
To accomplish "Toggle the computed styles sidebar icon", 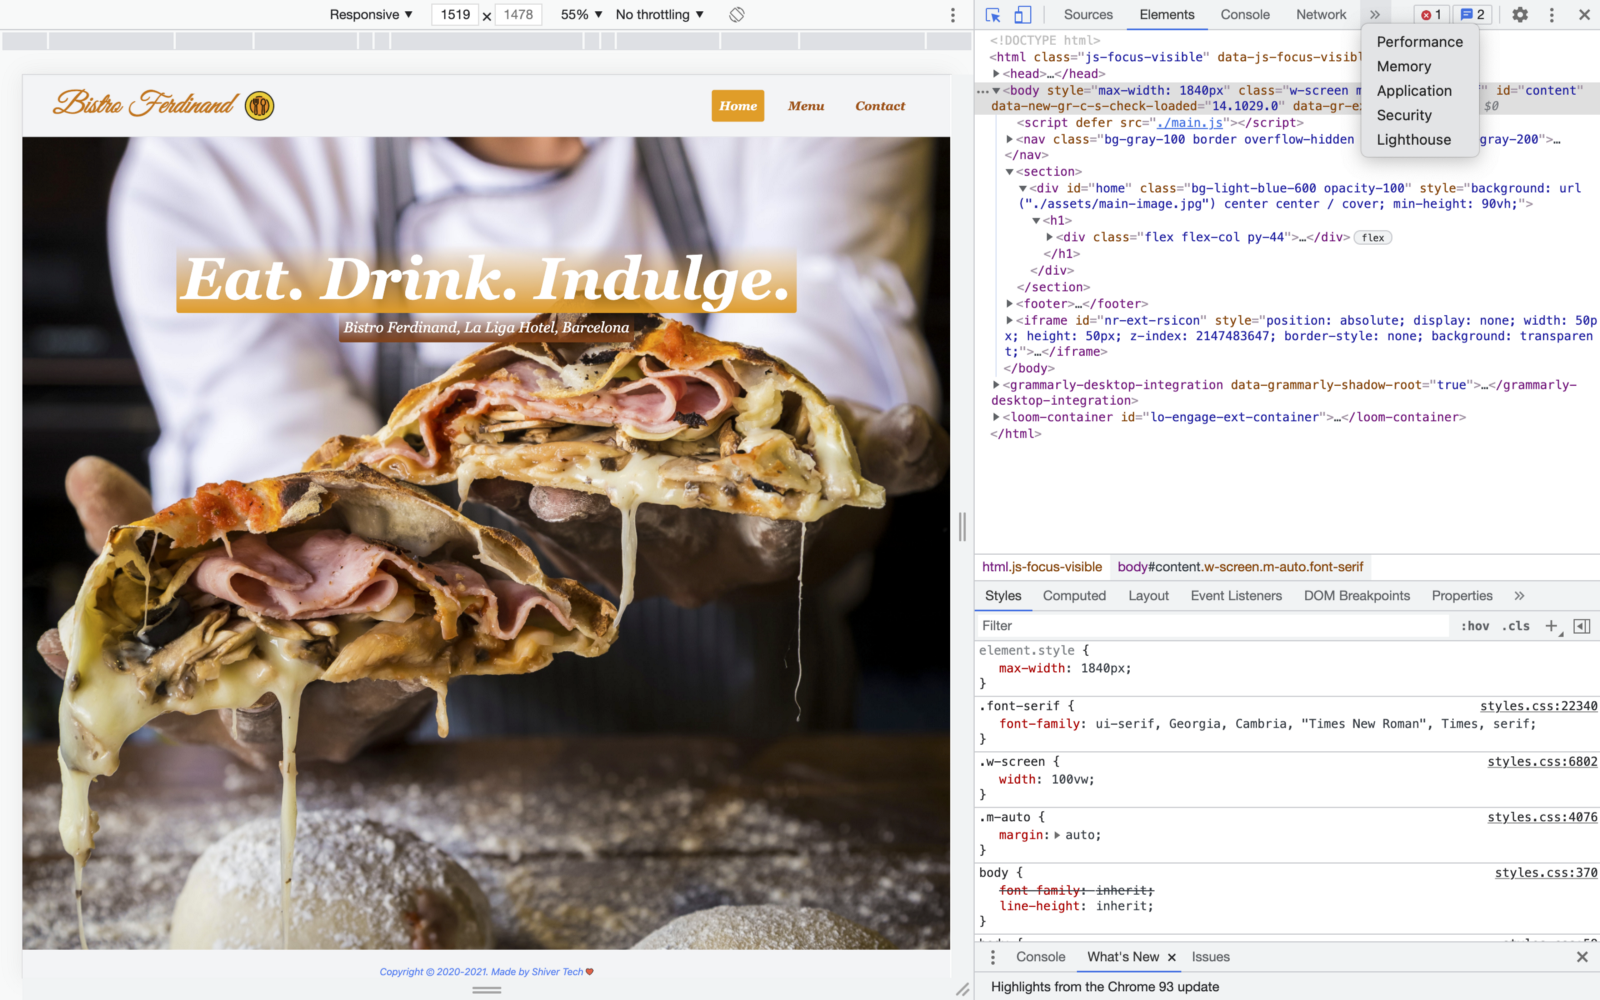I will pos(1582,626).
